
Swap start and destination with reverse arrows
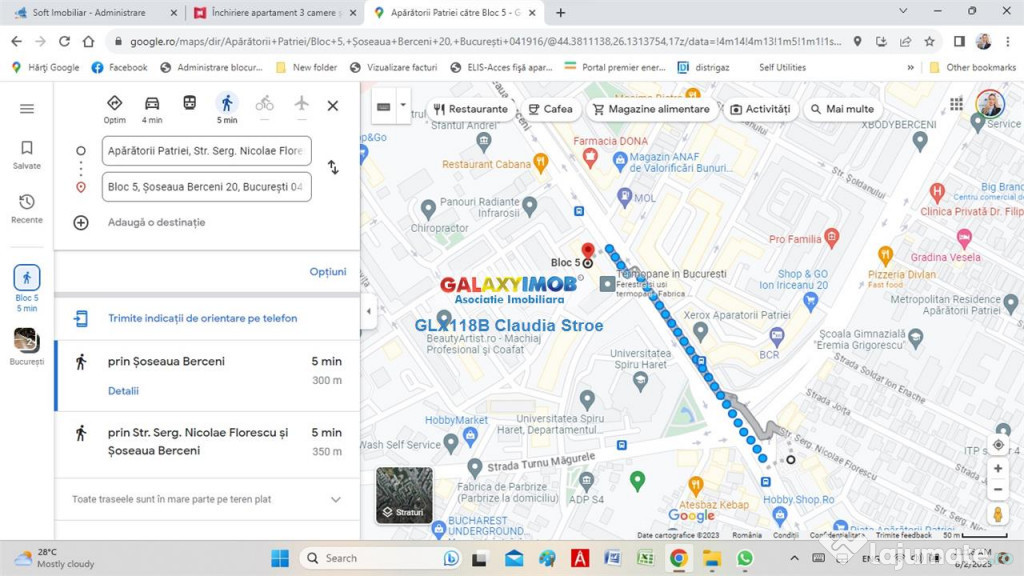point(333,168)
